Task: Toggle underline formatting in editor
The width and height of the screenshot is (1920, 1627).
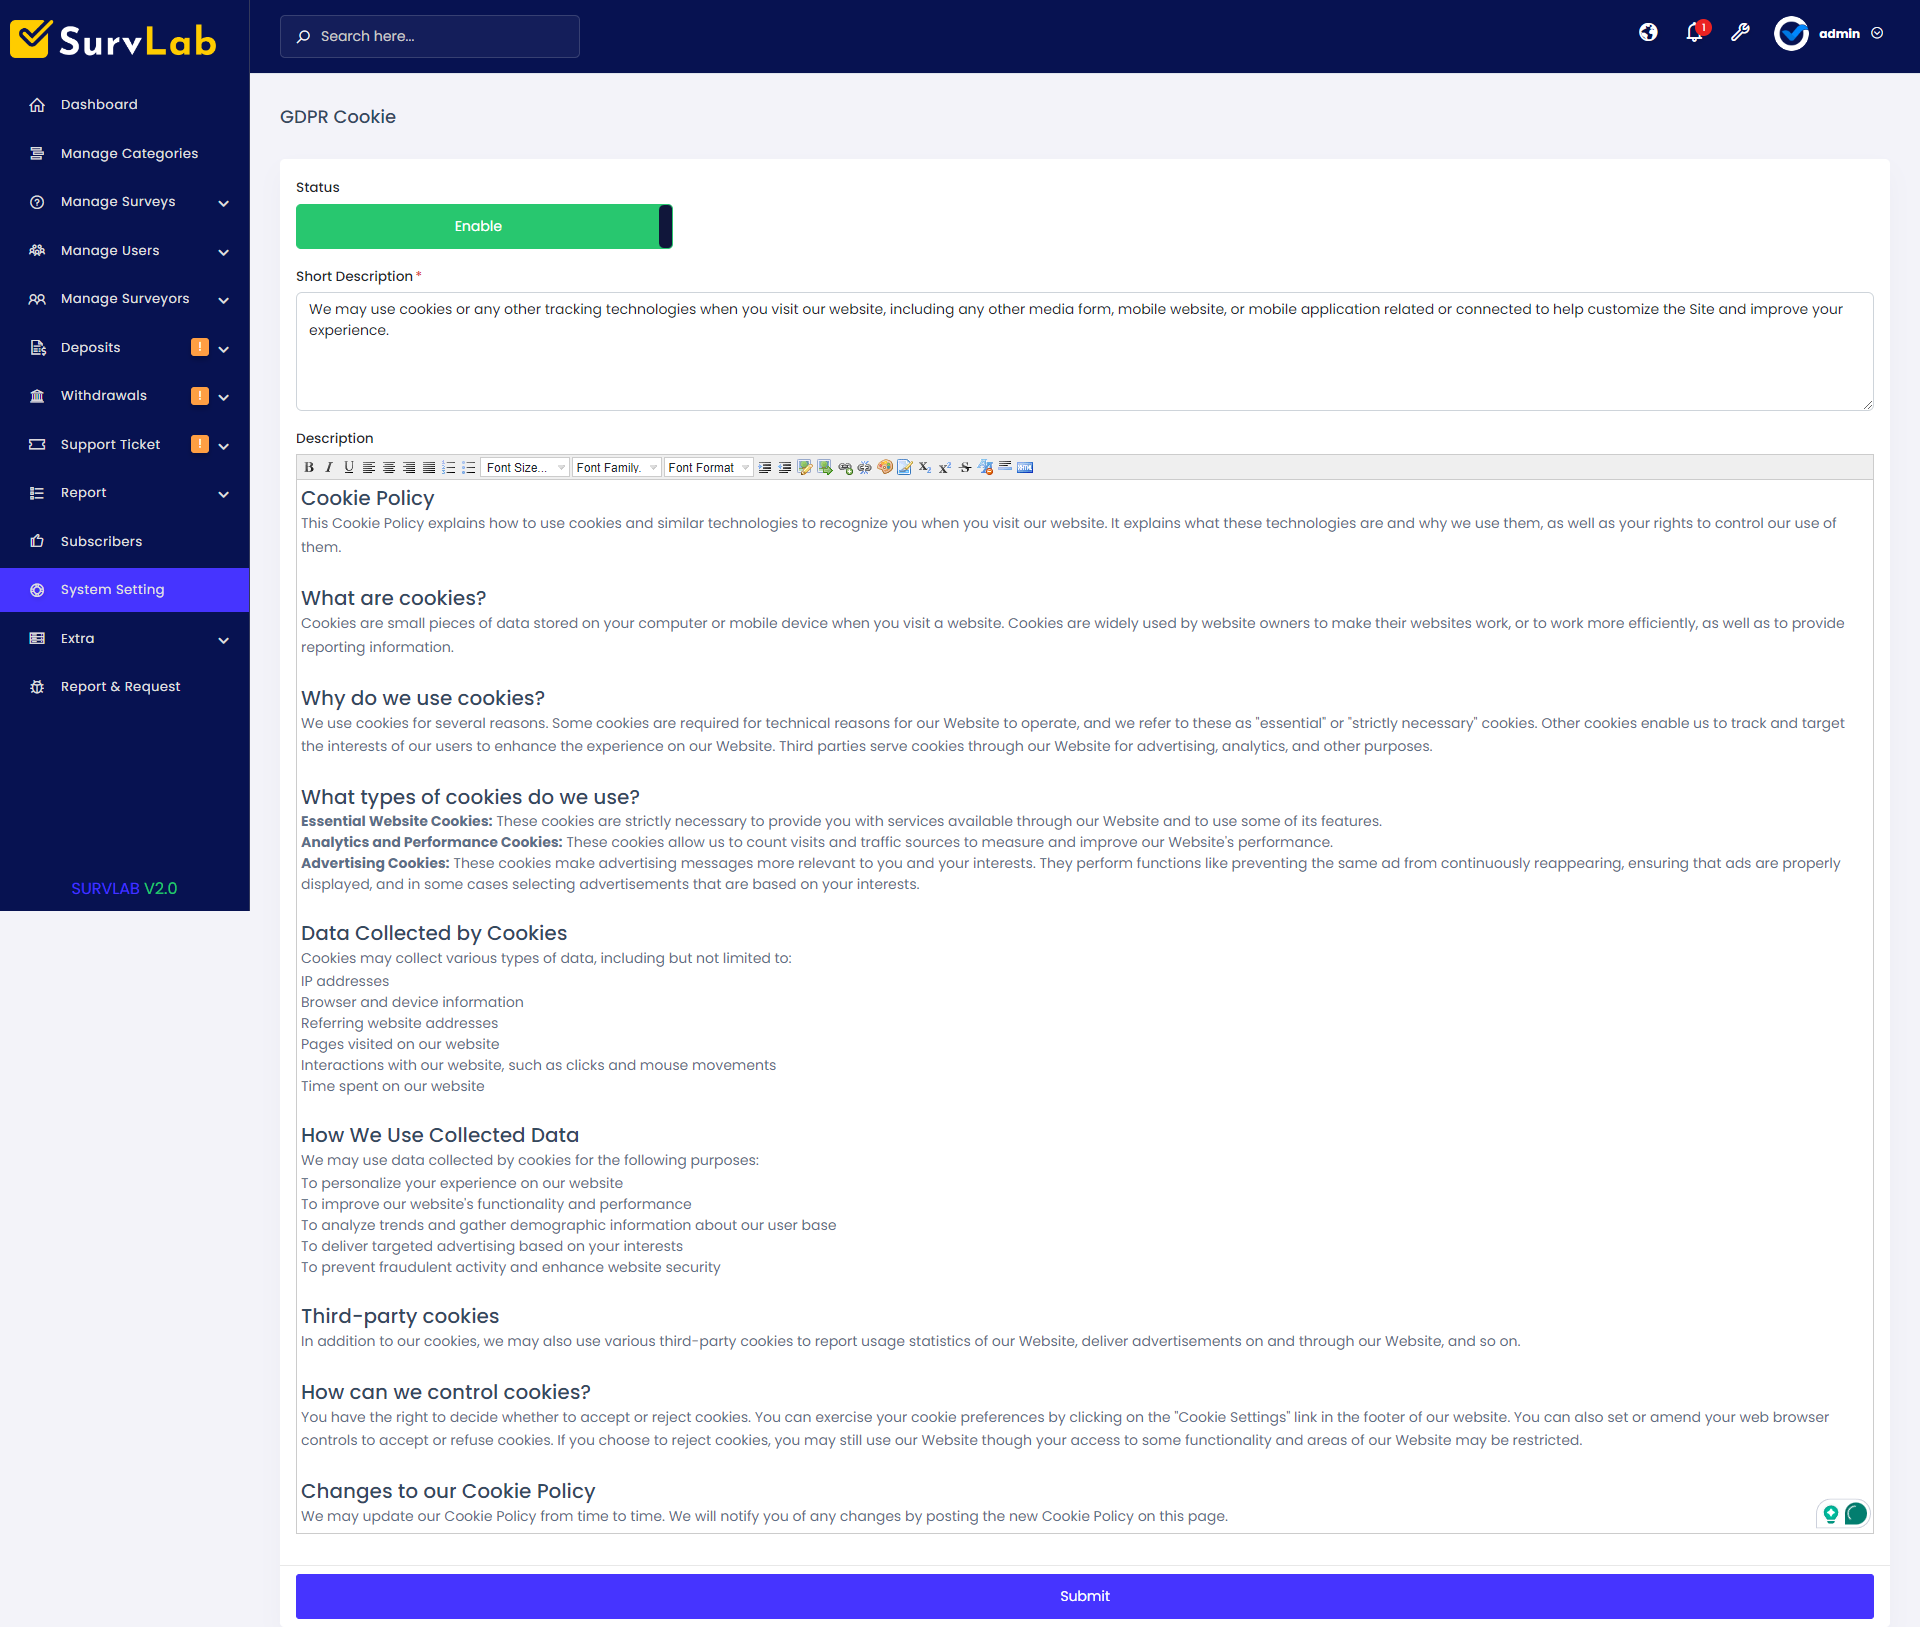Action: click(348, 467)
